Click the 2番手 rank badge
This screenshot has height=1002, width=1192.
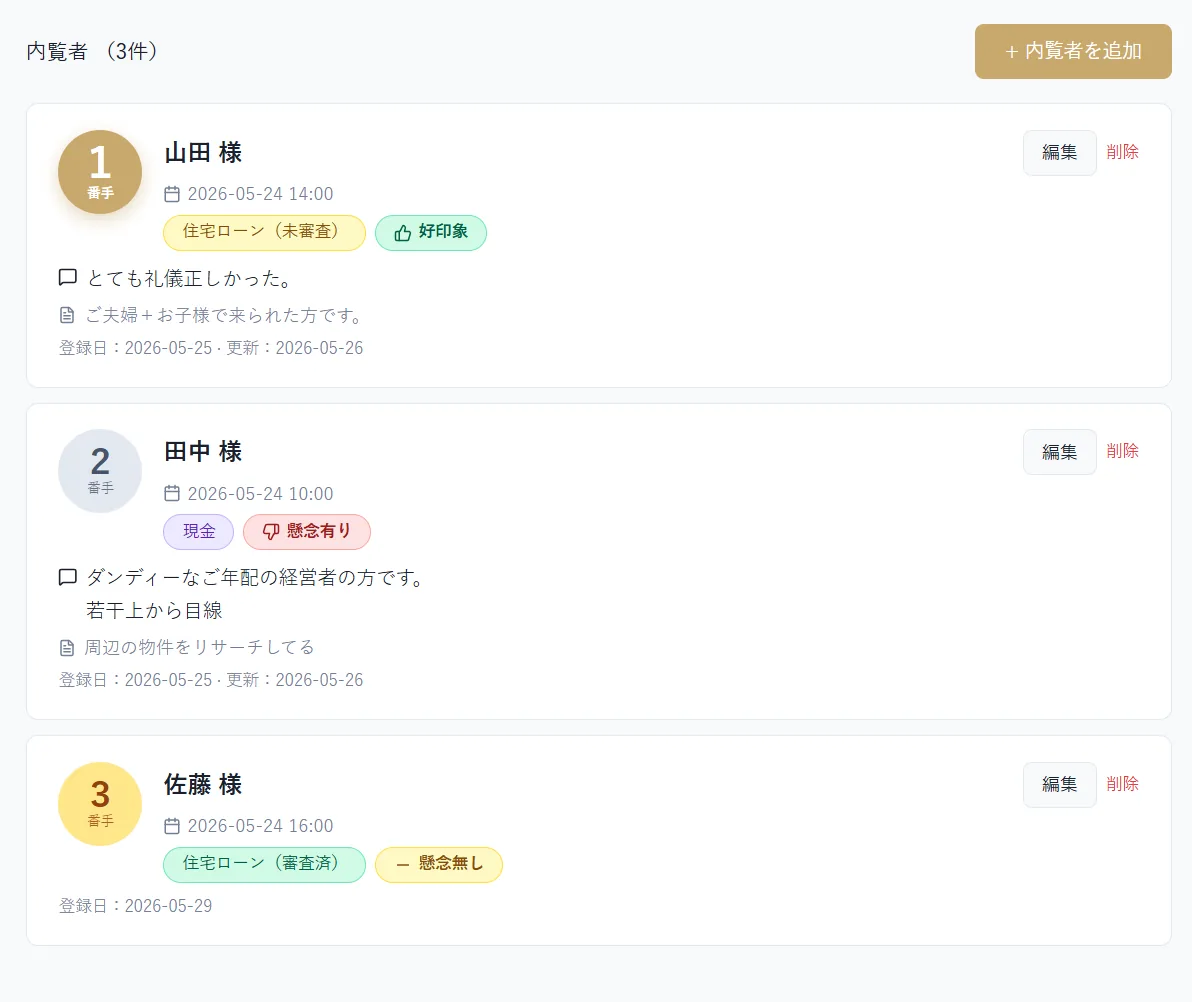click(x=100, y=471)
